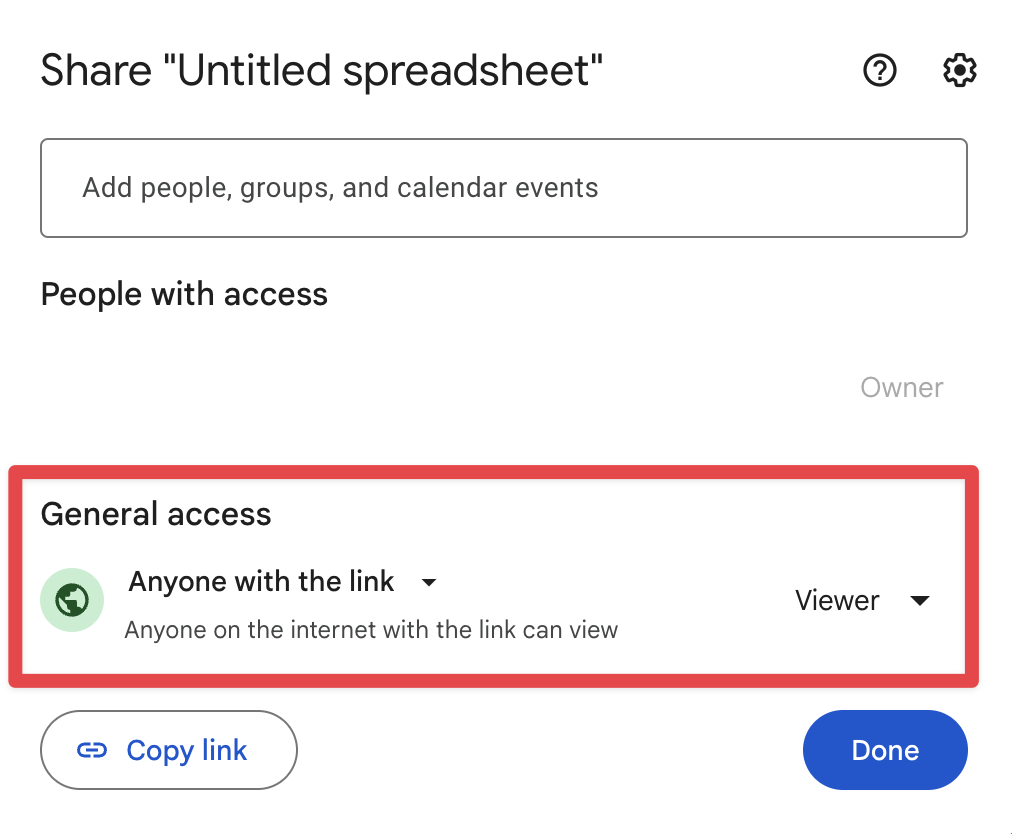Open sharing settings gear icon
The image size is (1012, 834).
tap(960, 70)
